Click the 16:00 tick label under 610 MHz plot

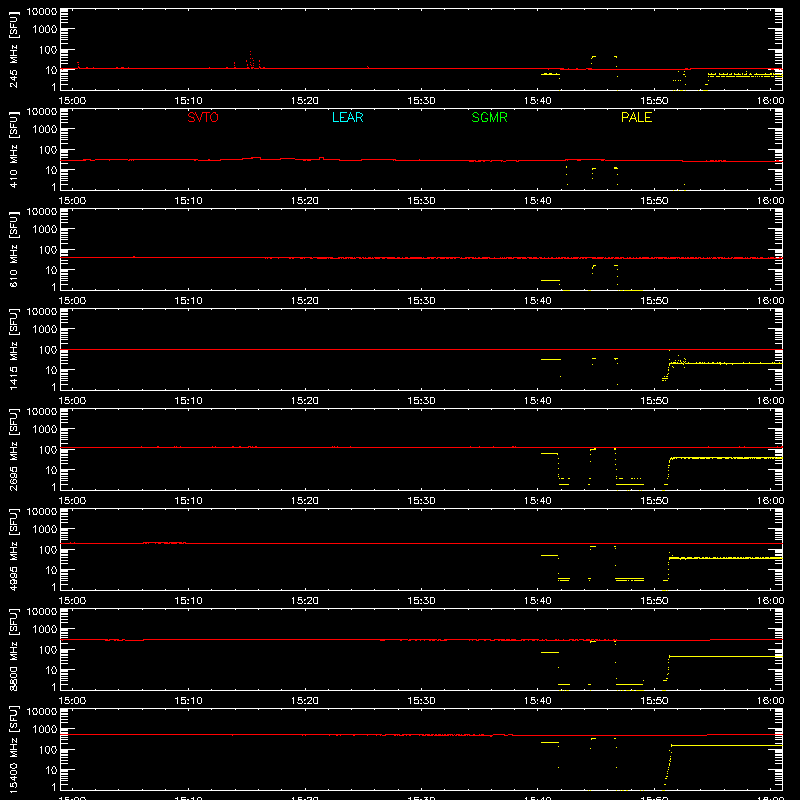click(x=770, y=301)
